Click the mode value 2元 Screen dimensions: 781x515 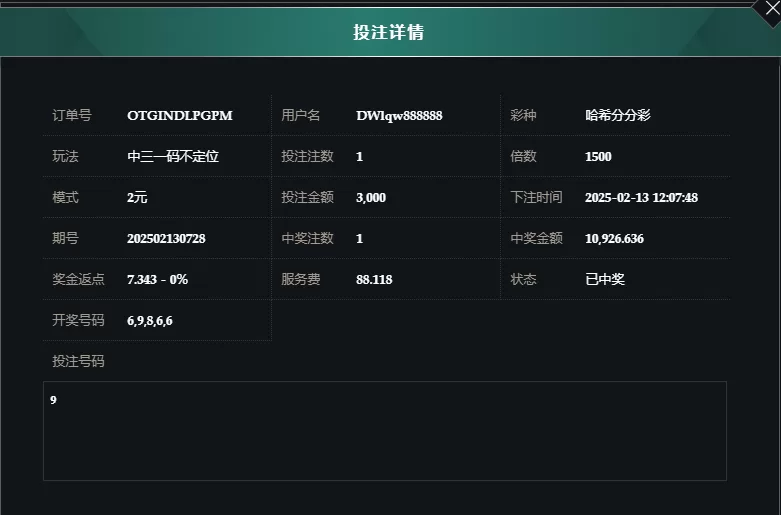(137, 198)
